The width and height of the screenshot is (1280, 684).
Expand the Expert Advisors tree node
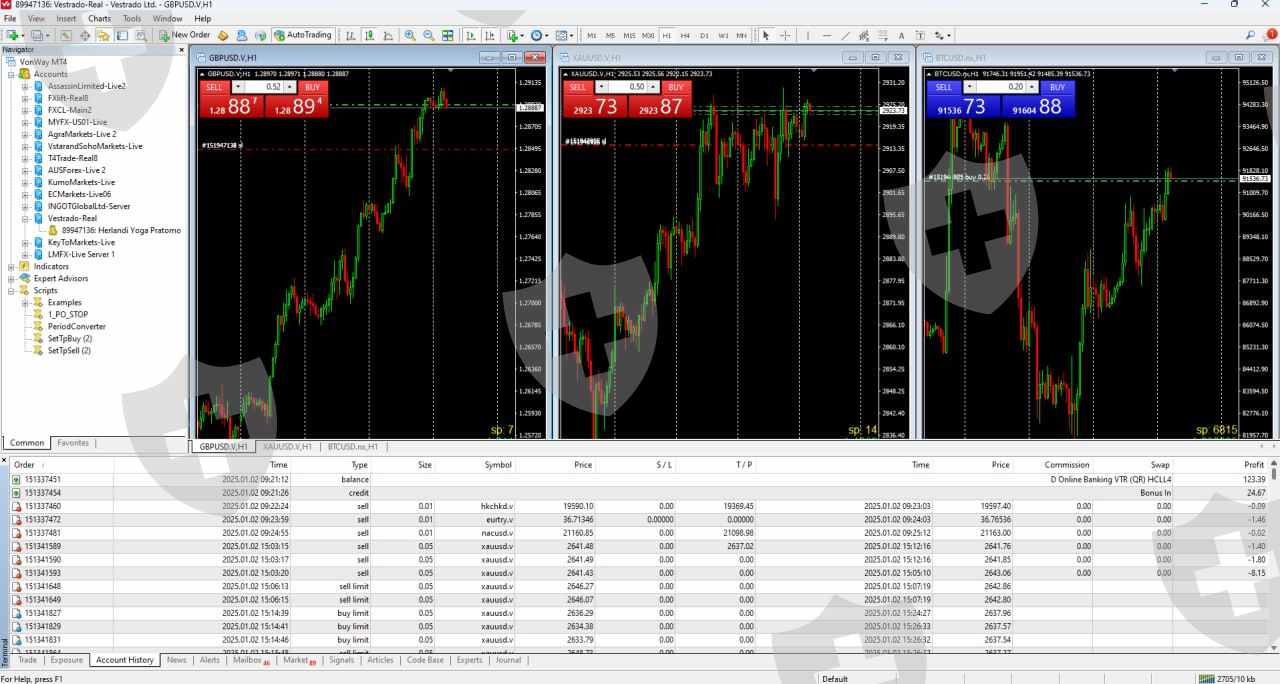coord(11,278)
